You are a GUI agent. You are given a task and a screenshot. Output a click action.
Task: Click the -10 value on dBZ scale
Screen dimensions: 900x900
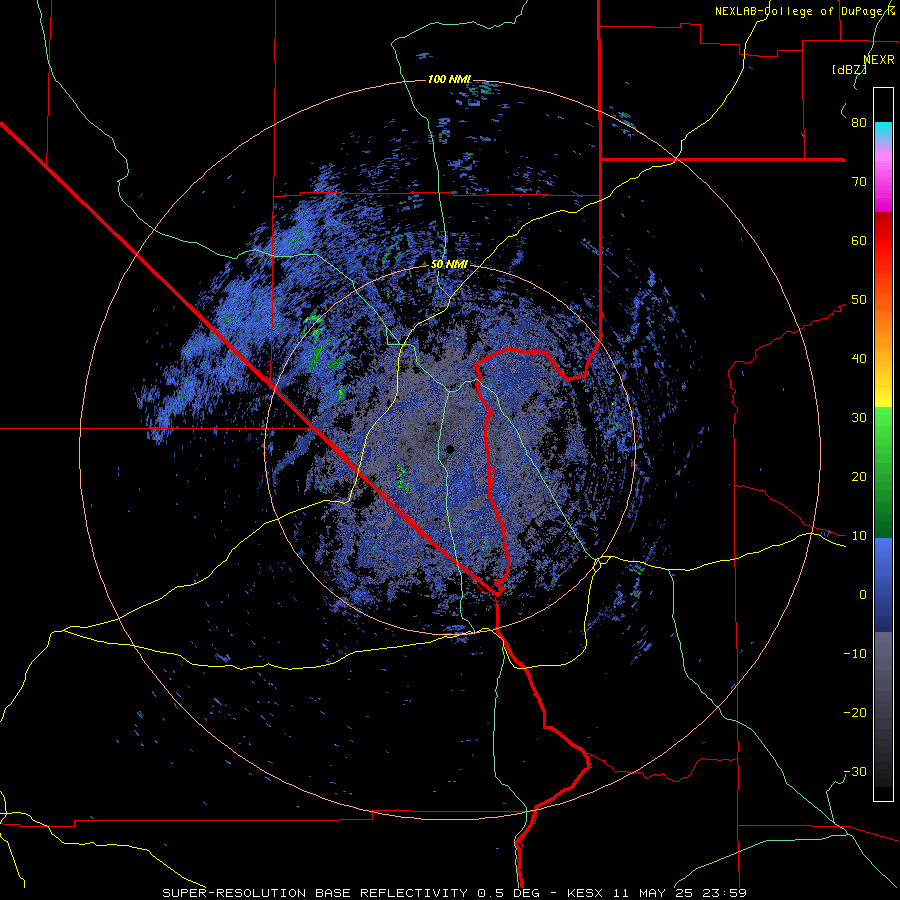(855, 653)
